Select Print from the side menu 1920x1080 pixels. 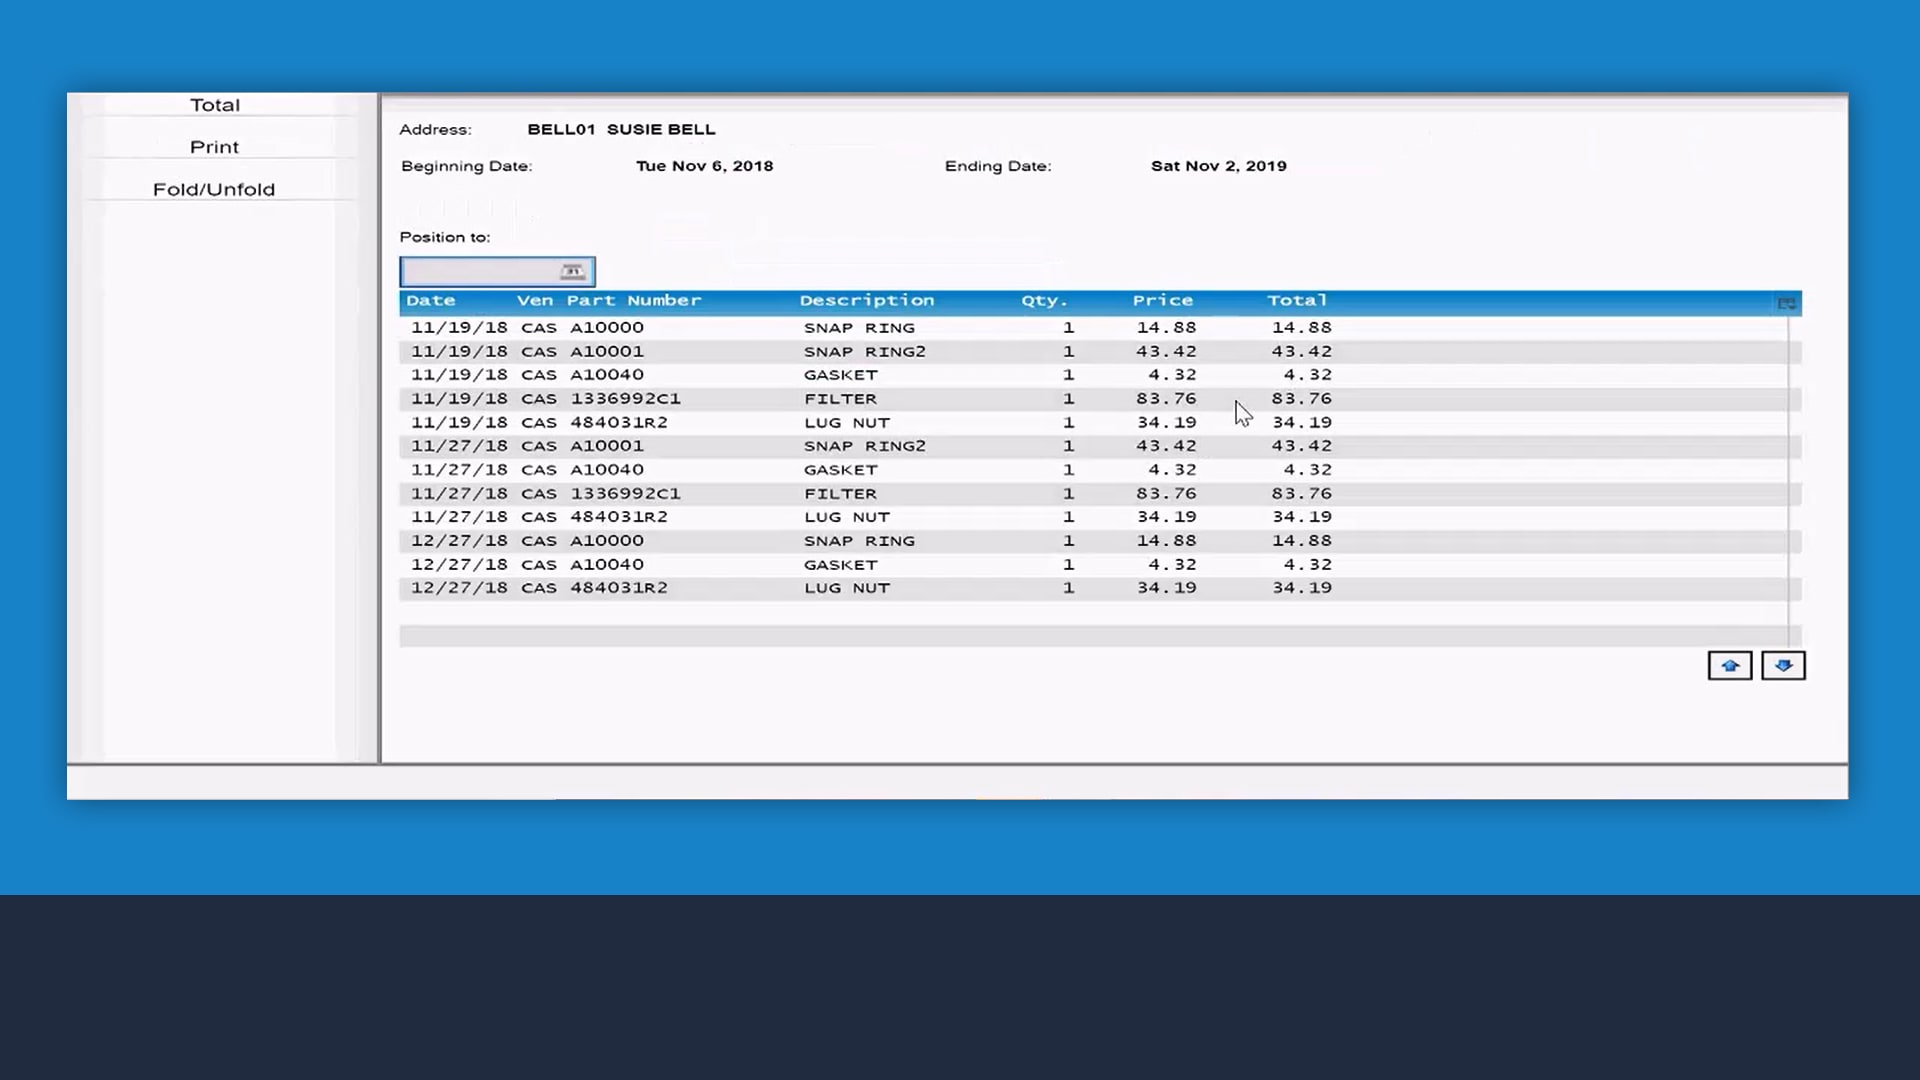point(215,147)
